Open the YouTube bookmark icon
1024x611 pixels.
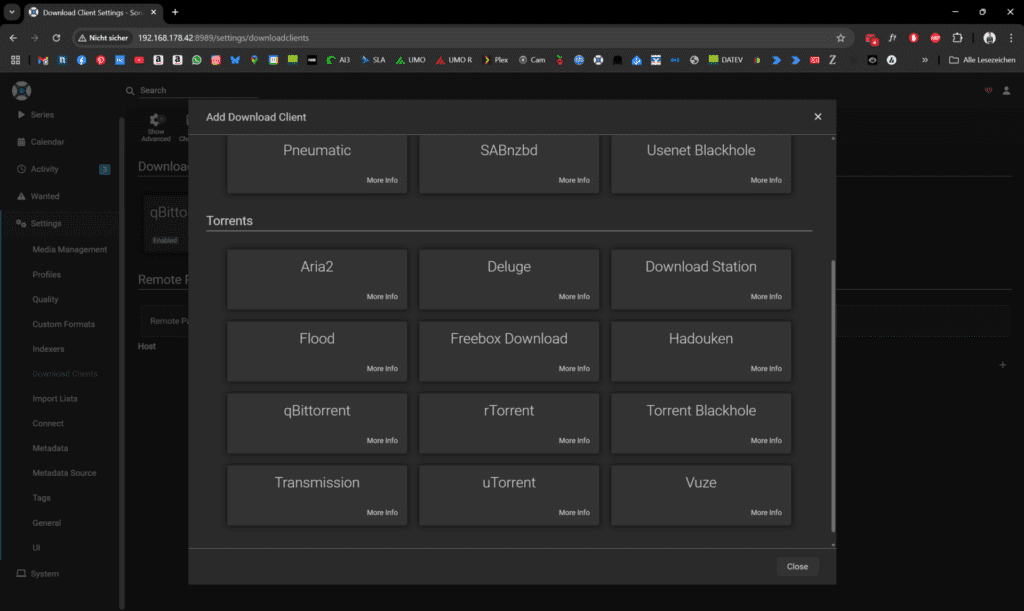[139, 60]
